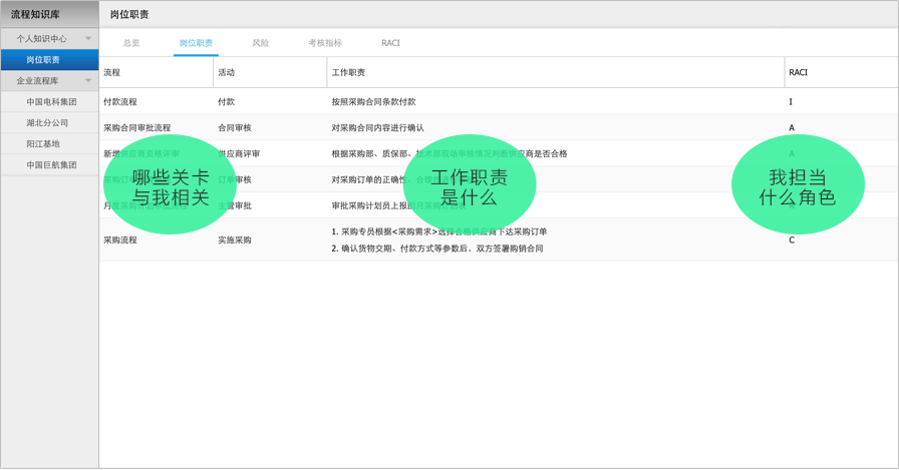This screenshot has height=470, width=899.
Task: Switch to the RACI tab
Action: coord(391,43)
